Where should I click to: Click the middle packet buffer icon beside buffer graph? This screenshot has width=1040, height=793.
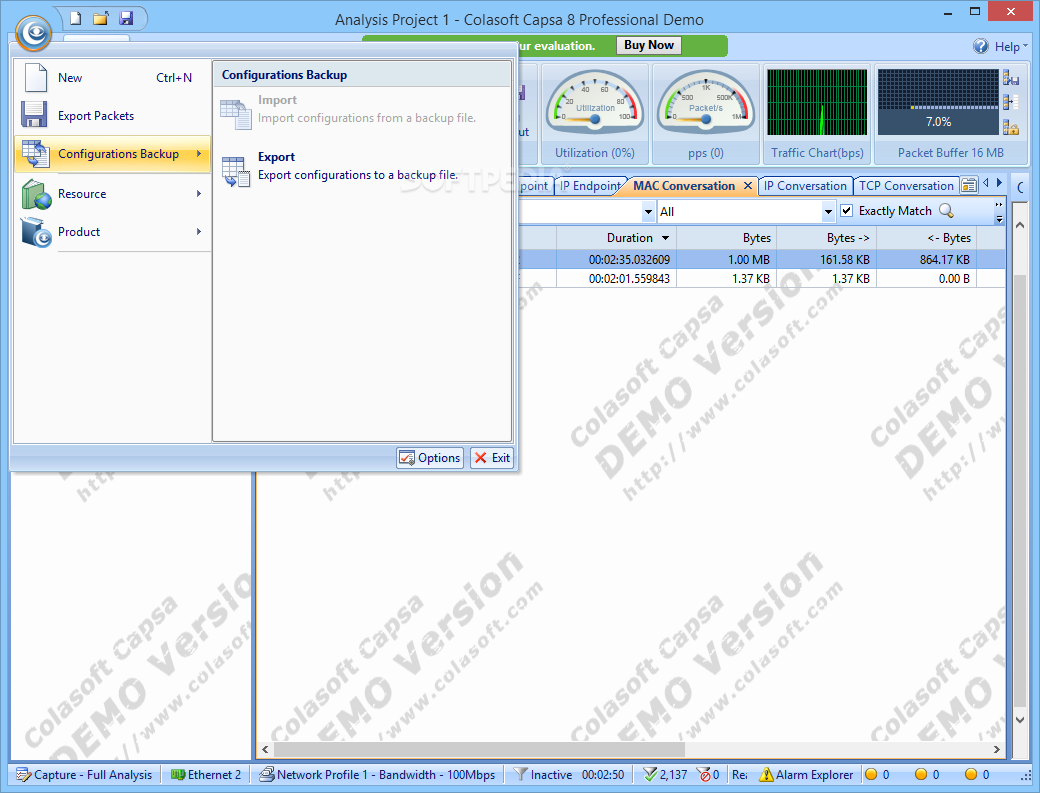click(1011, 102)
